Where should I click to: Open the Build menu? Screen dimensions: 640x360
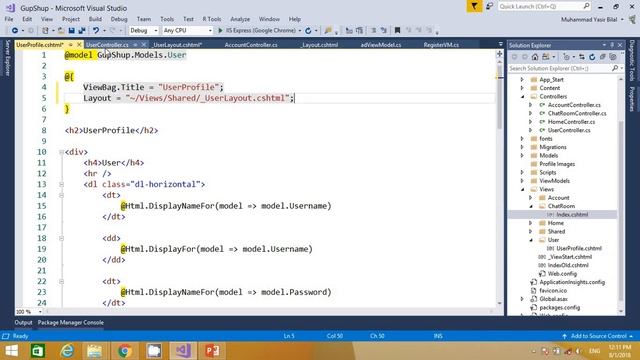coord(95,19)
